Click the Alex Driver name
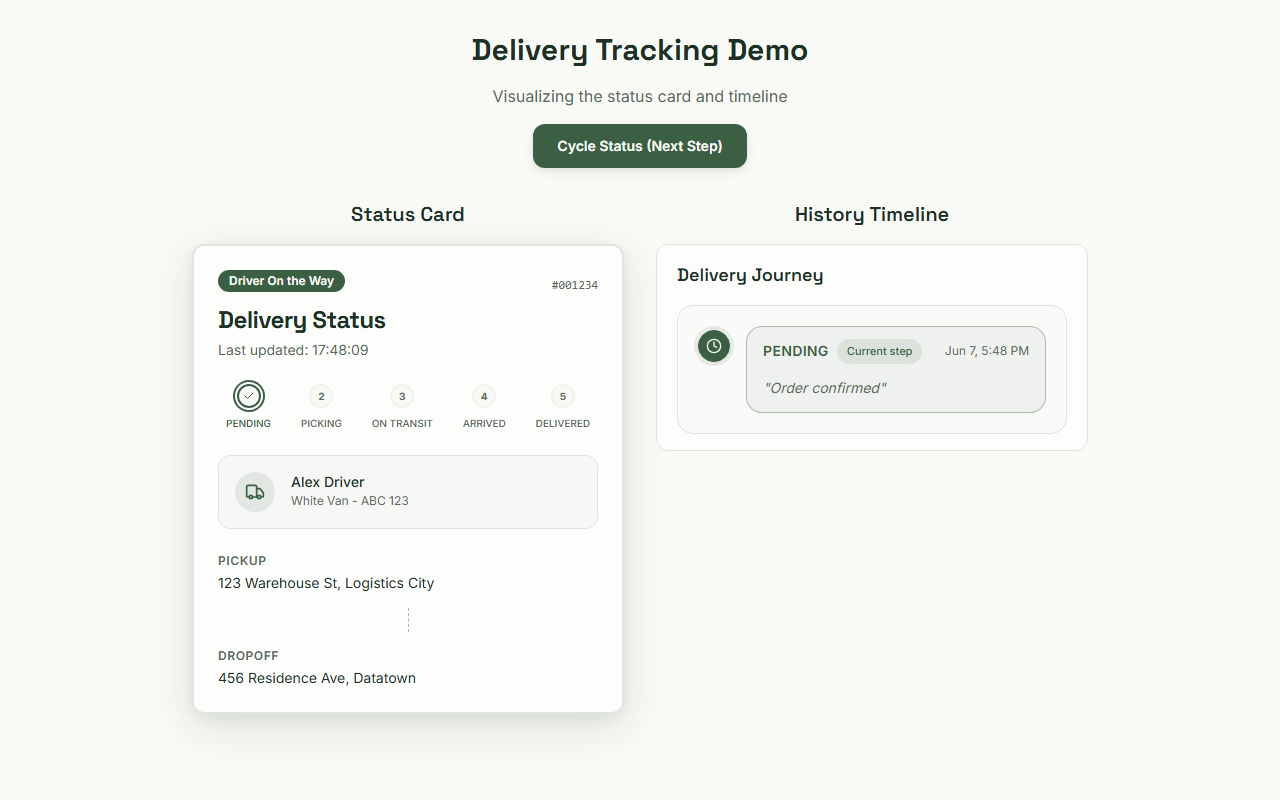This screenshot has height=800, width=1280. point(328,482)
